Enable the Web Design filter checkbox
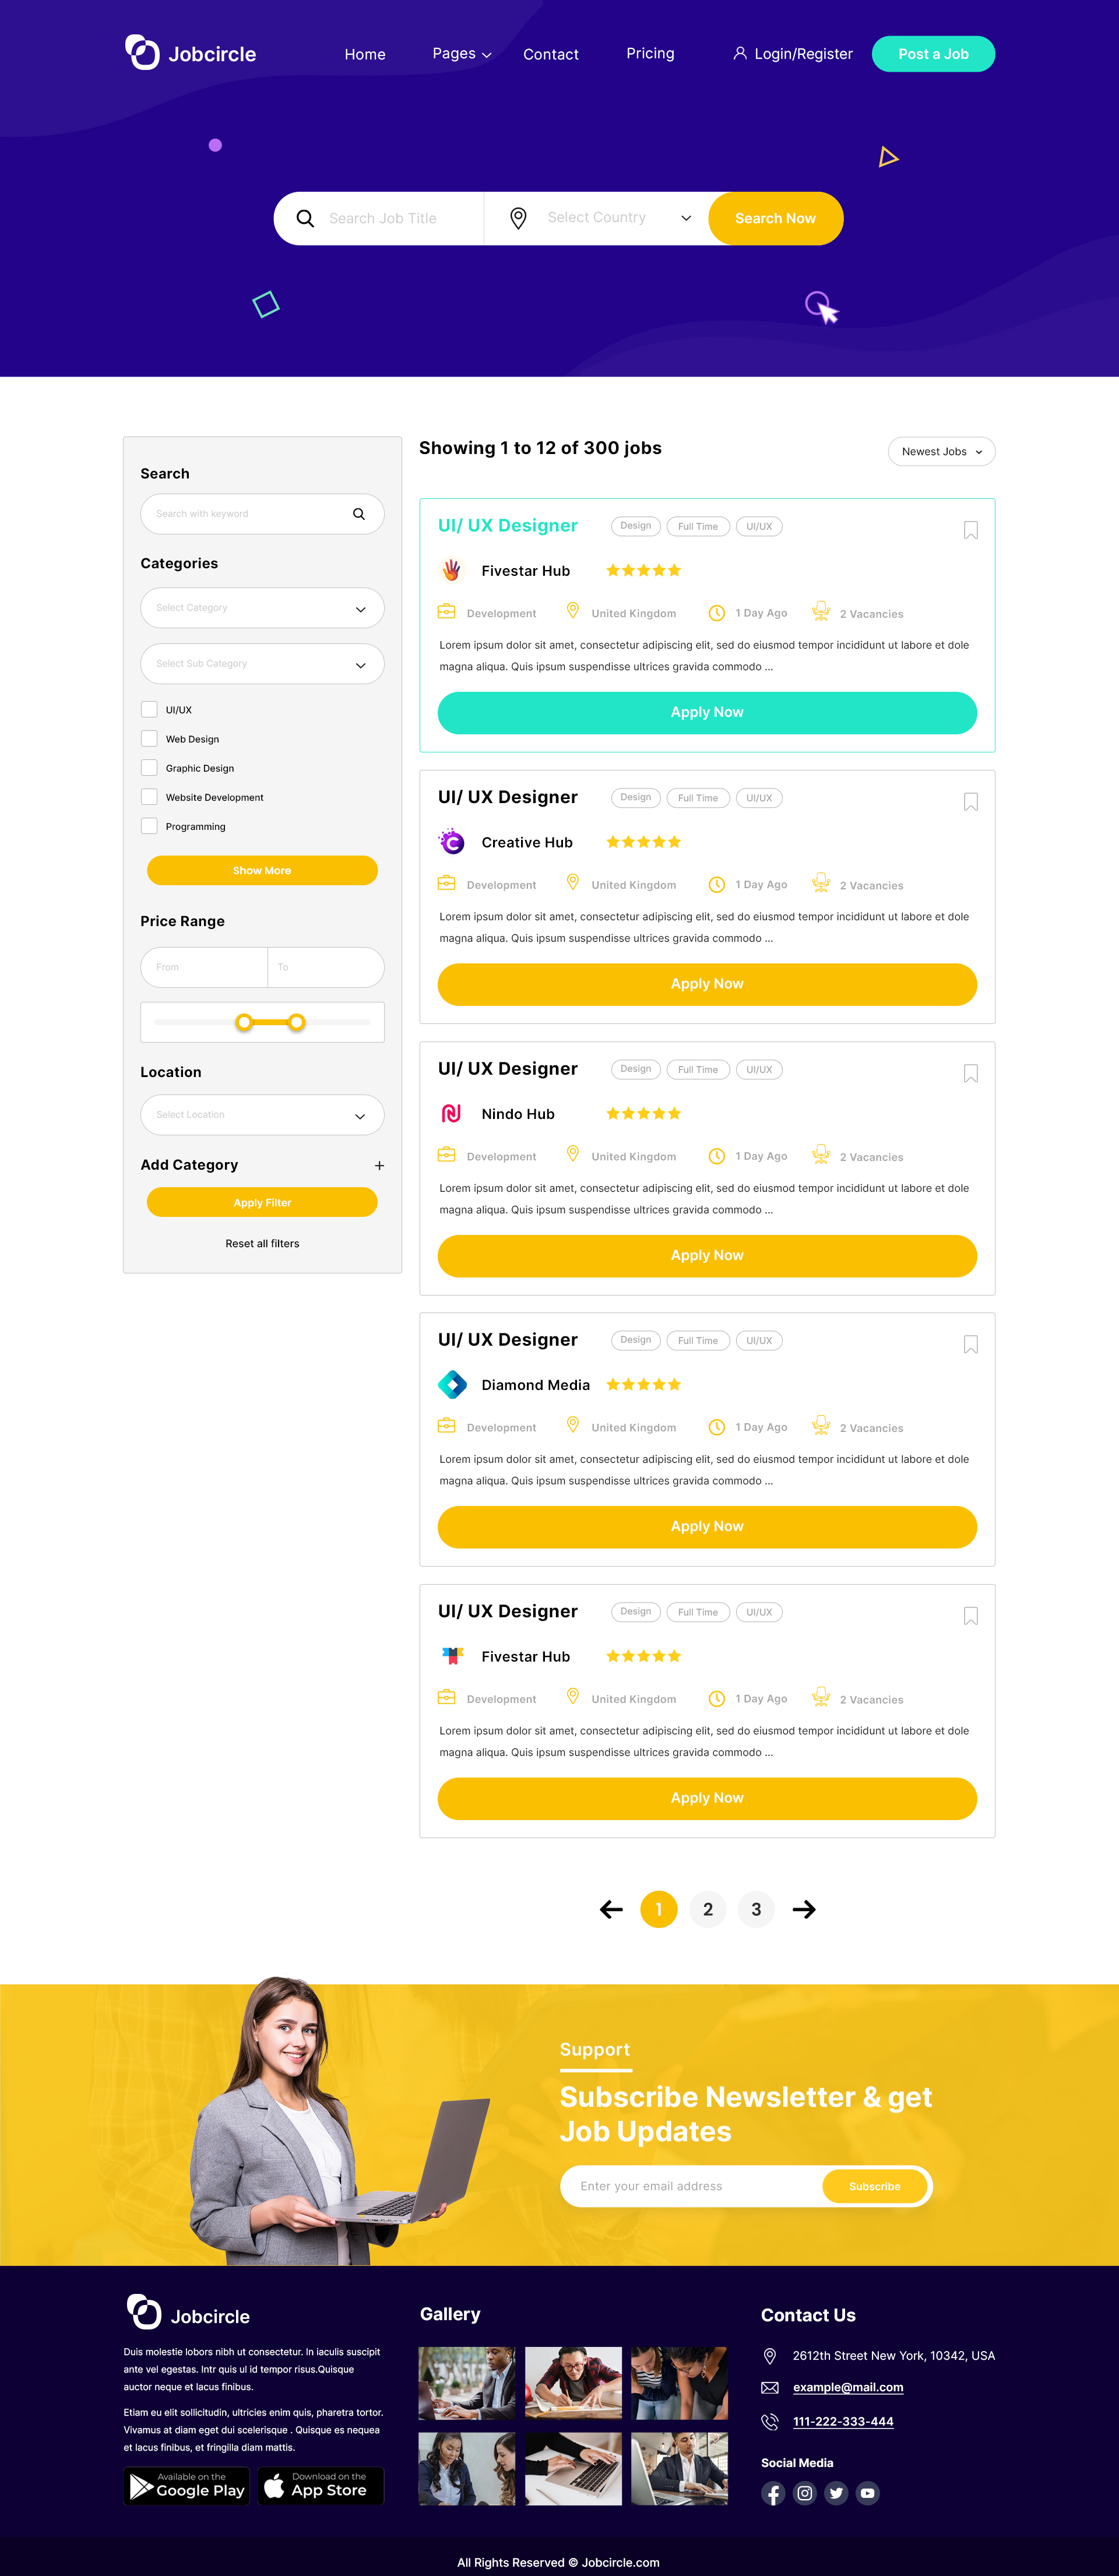1119x2576 pixels. tap(149, 738)
